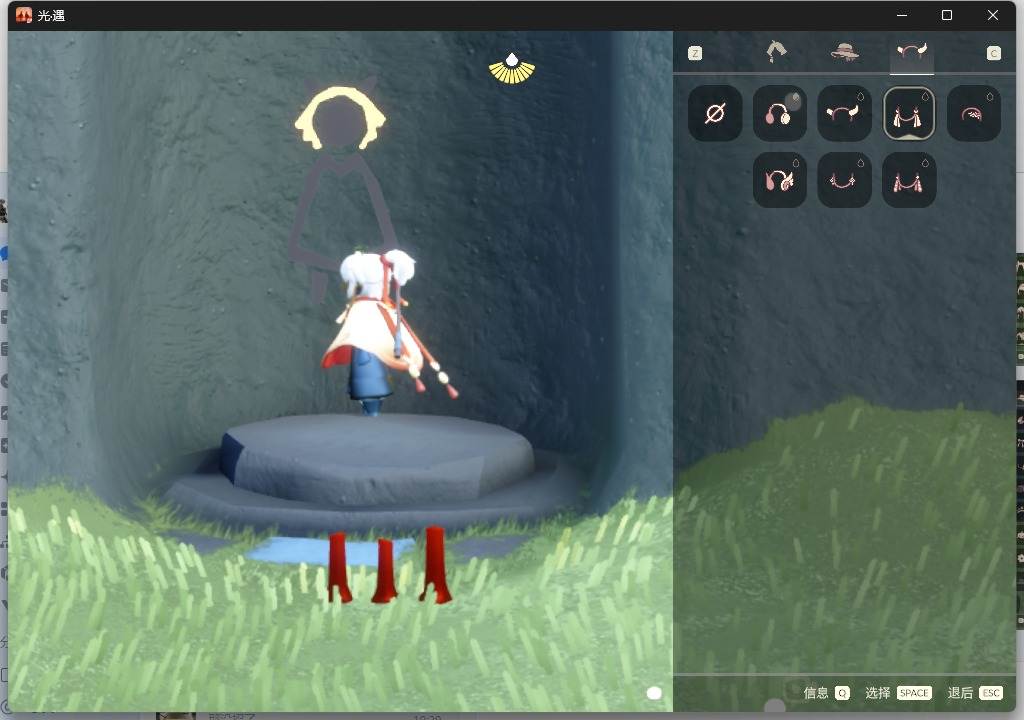Click the 选择 select button
The height and width of the screenshot is (720, 1024).
click(878, 693)
